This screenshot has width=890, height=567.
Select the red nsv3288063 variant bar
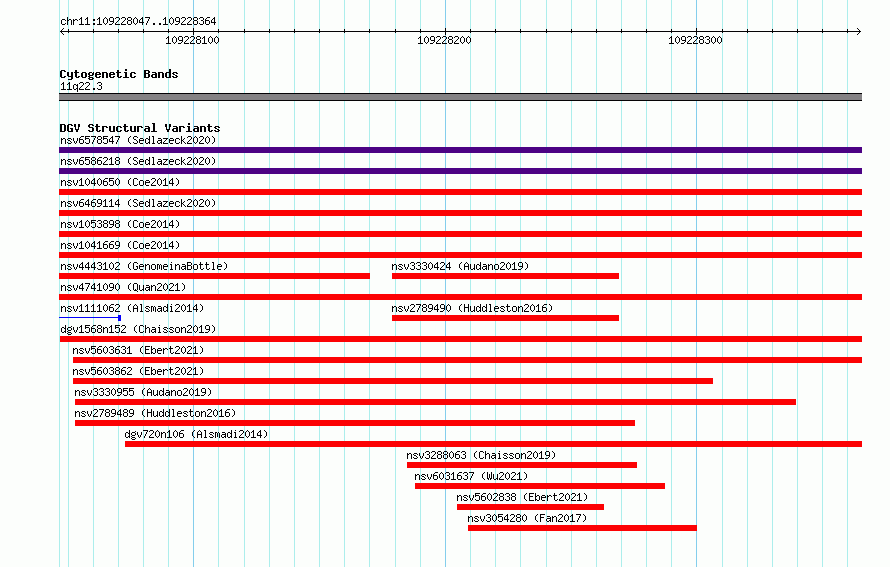point(522,465)
